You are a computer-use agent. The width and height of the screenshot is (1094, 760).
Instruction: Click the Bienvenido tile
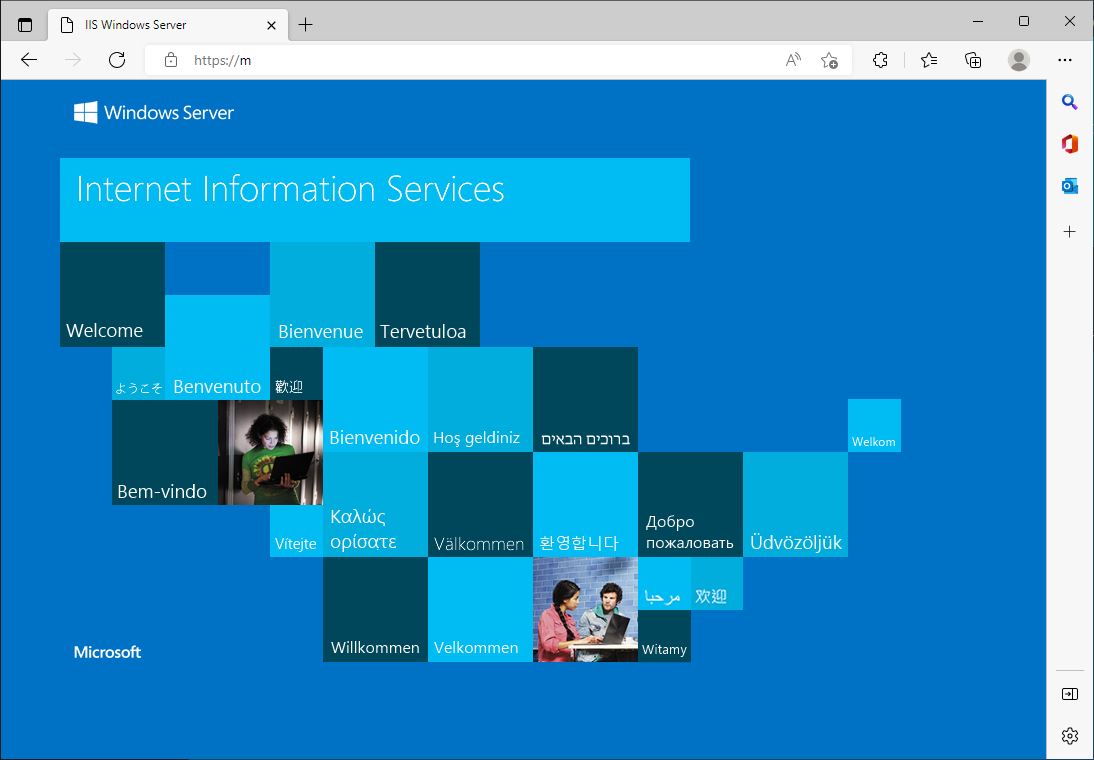375,399
